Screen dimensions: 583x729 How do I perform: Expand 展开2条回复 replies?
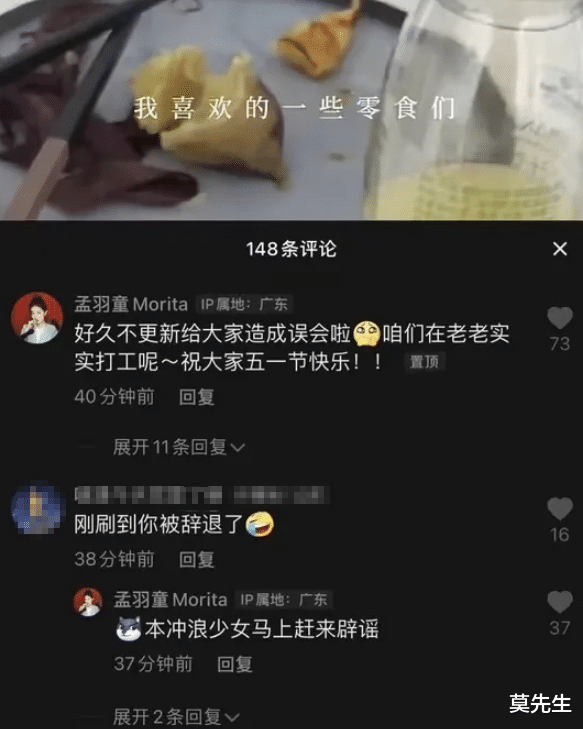pyautogui.click(x=176, y=716)
